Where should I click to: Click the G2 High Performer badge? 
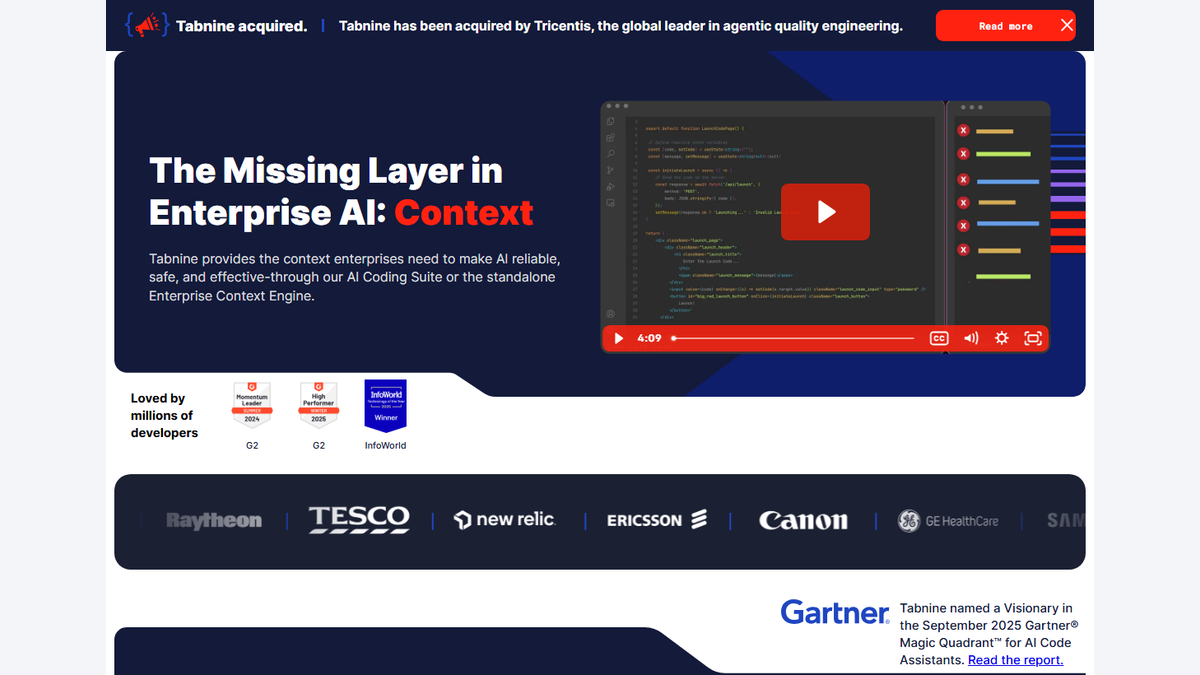click(x=318, y=406)
